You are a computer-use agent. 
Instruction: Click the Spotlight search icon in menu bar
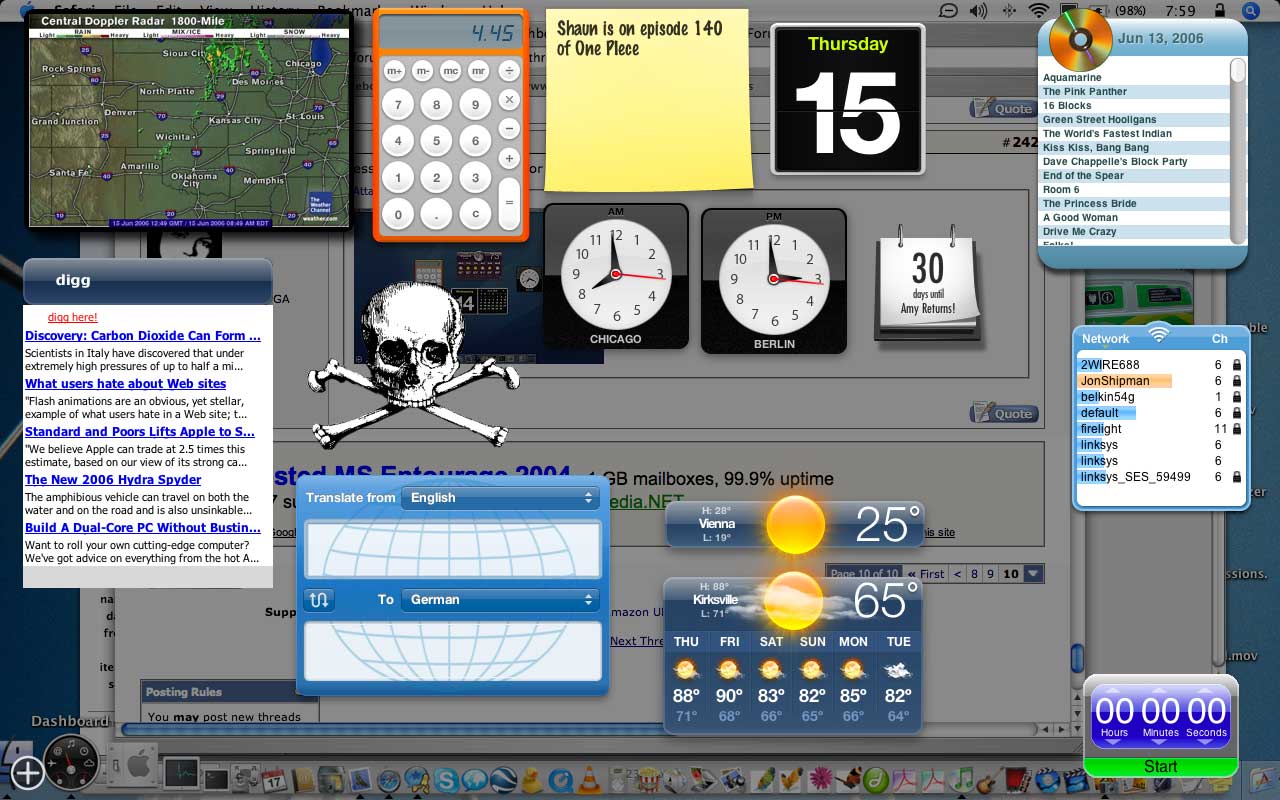click(x=1250, y=11)
